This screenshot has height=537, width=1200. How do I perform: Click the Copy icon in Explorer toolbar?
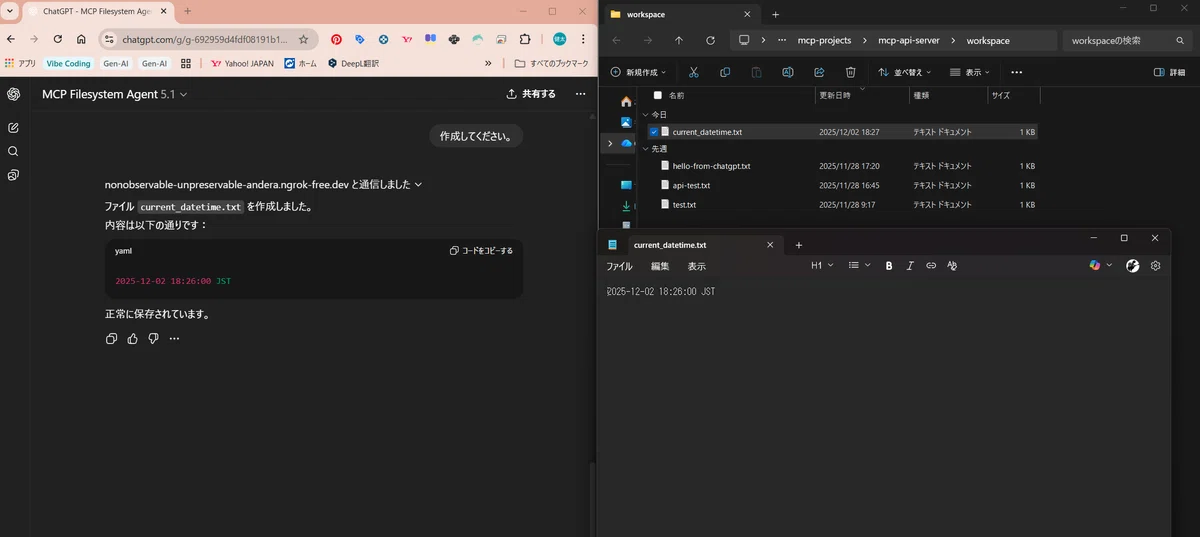click(x=725, y=72)
